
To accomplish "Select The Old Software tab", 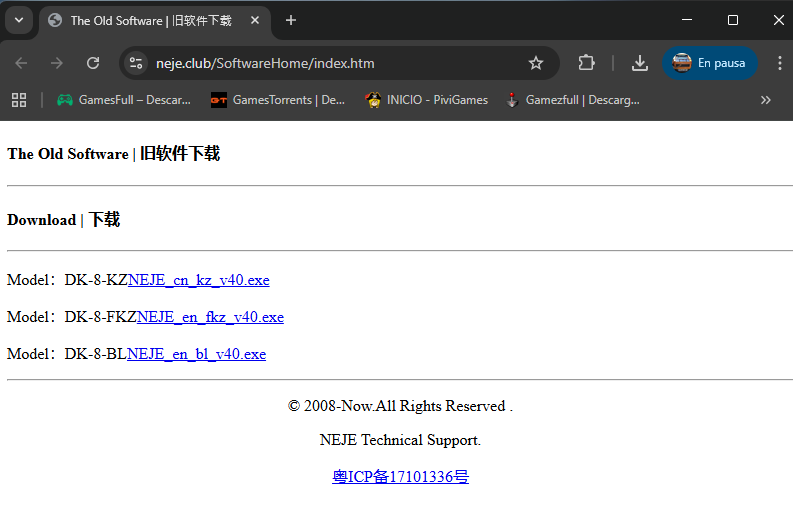I will pyautogui.click(x=150, y=20).
